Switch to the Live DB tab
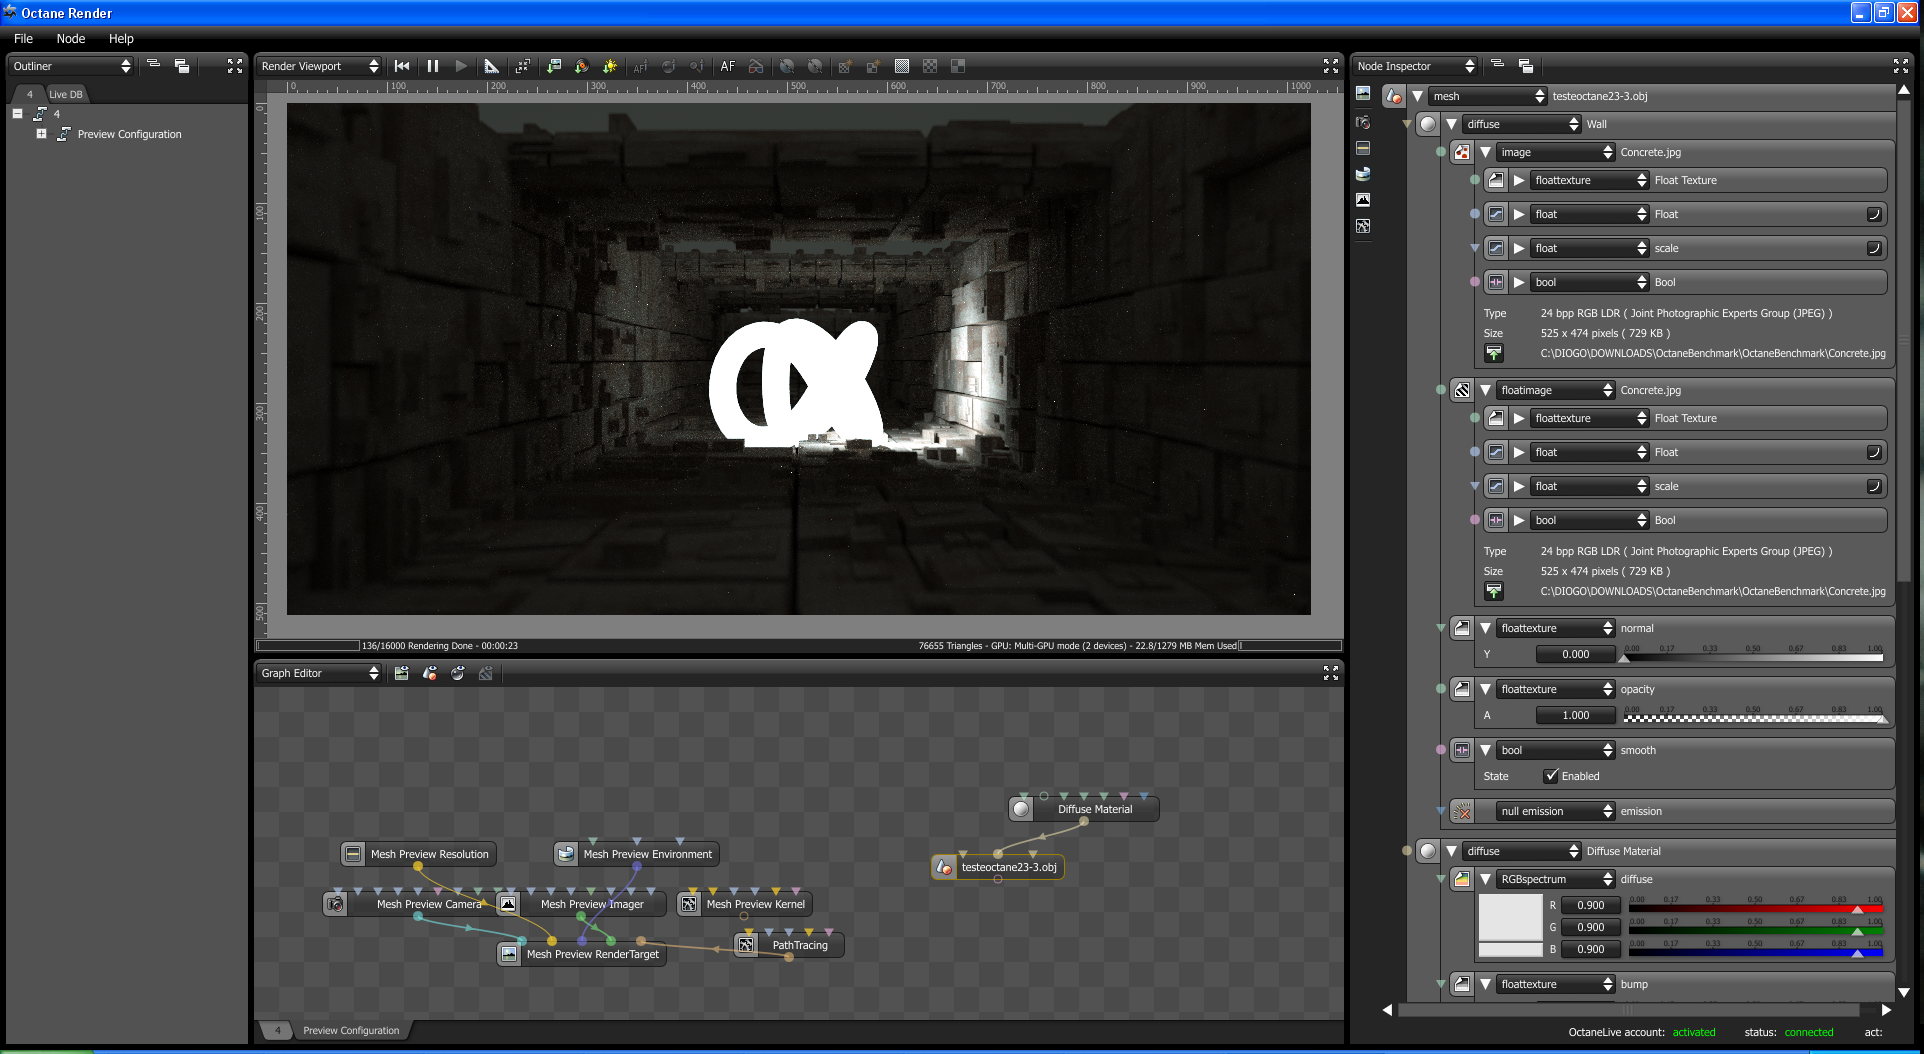The image size is (1924, 1054). tap(66, 94)
